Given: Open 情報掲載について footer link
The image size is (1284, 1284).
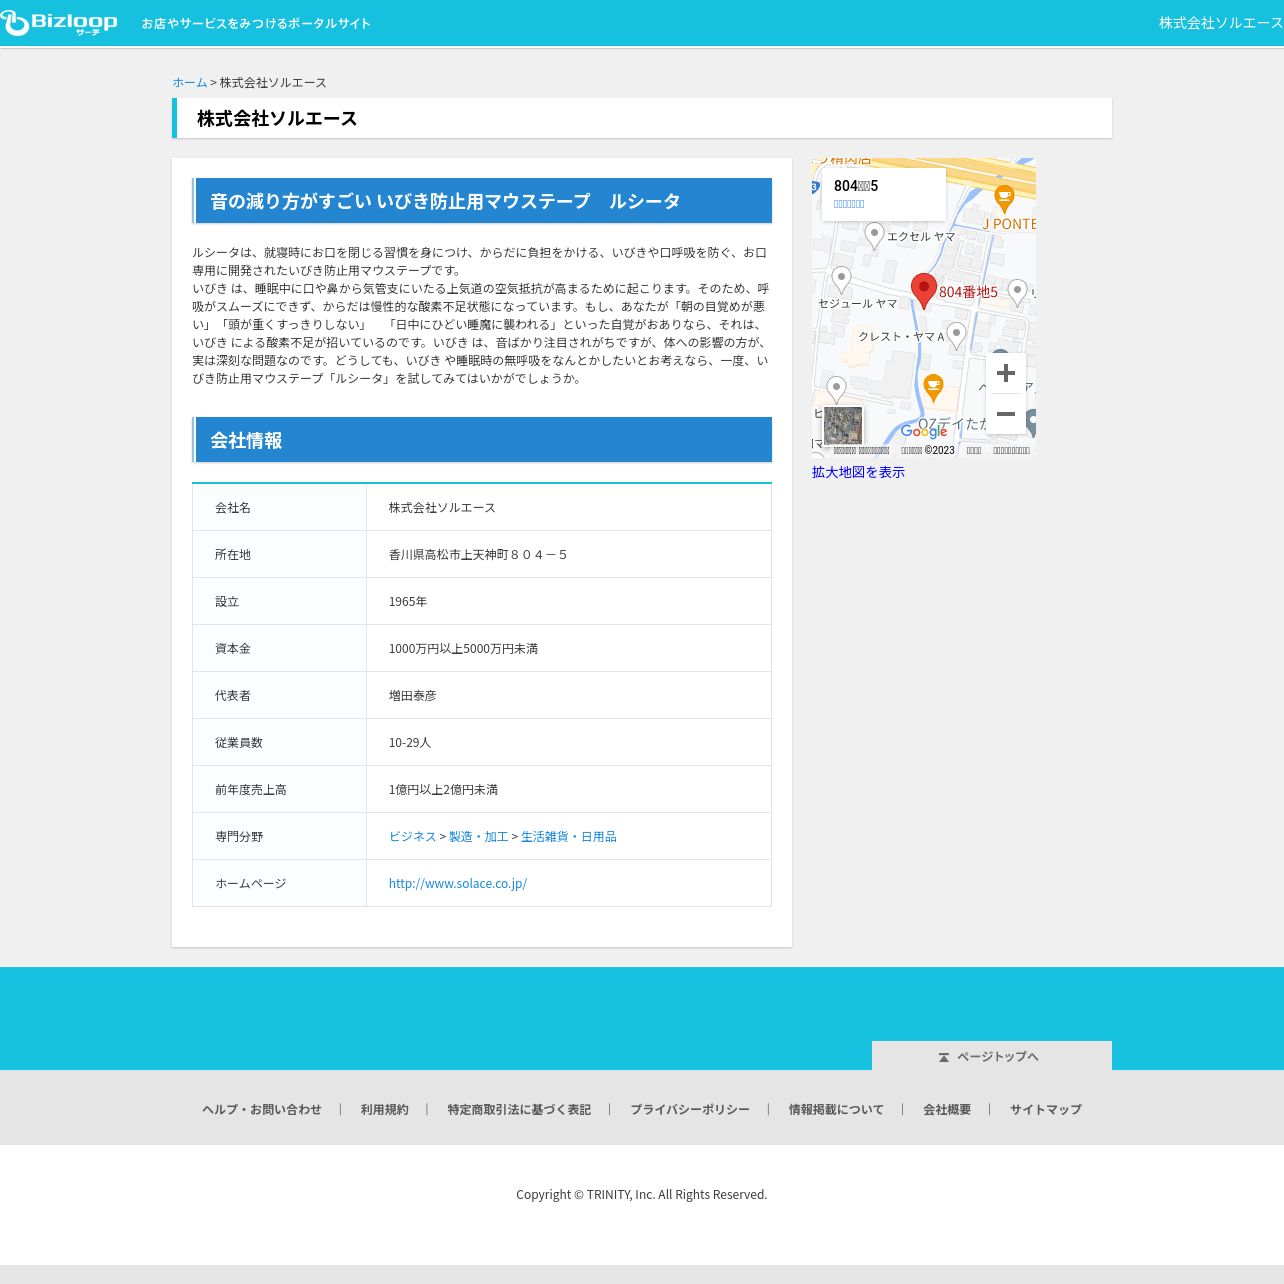Looking at the screenshot, I should (x=836, y=1109).
